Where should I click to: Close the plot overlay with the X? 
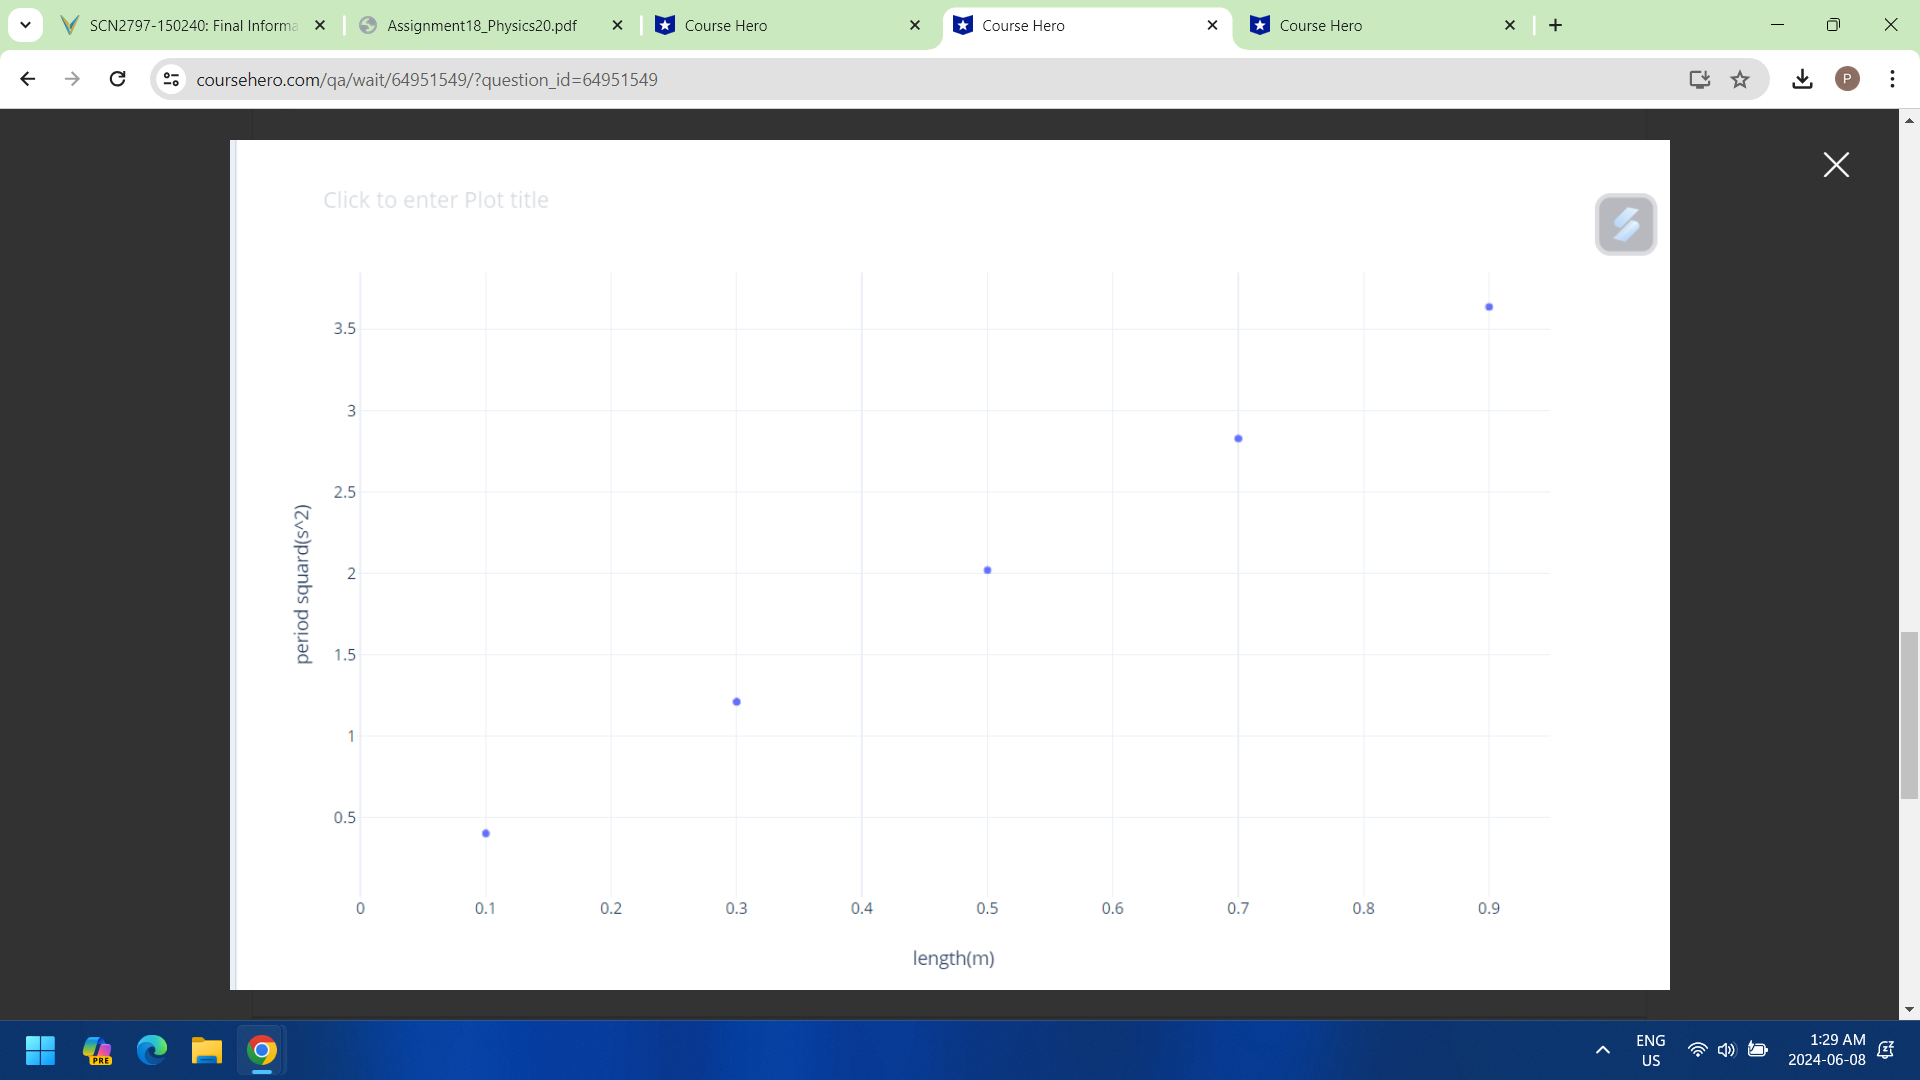[1835, 164]
